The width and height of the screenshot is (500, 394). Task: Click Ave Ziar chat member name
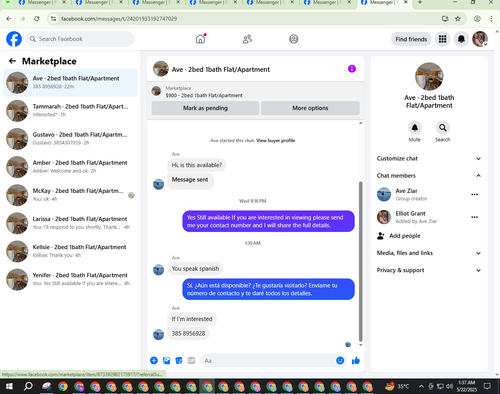pyautogui.click(x=406, y=191)
